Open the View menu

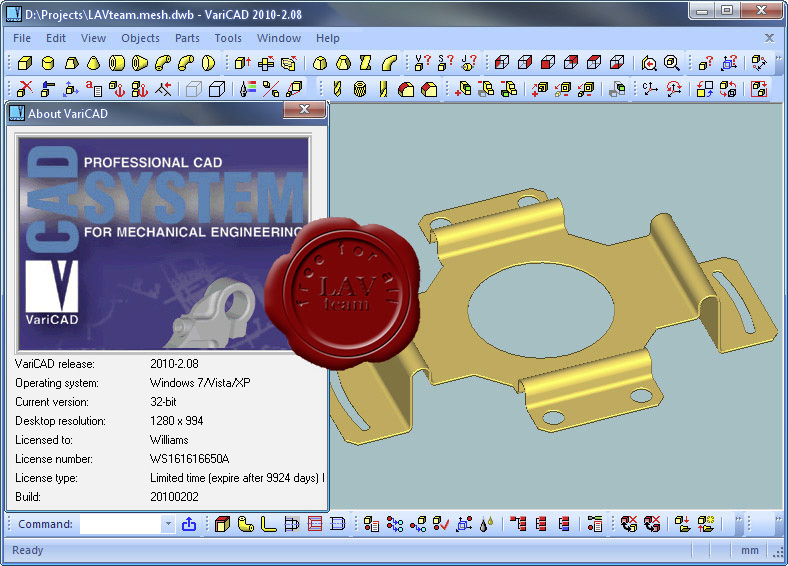tap(93, 38)
